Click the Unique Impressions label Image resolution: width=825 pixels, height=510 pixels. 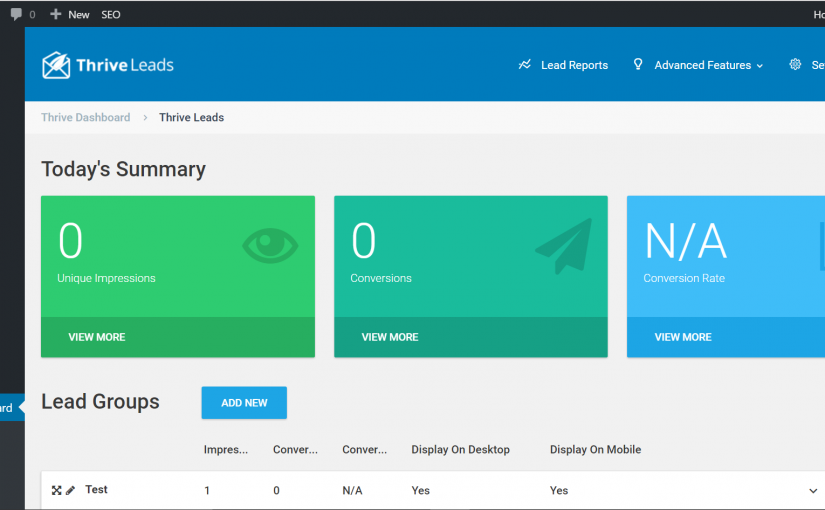pos(106,278)
